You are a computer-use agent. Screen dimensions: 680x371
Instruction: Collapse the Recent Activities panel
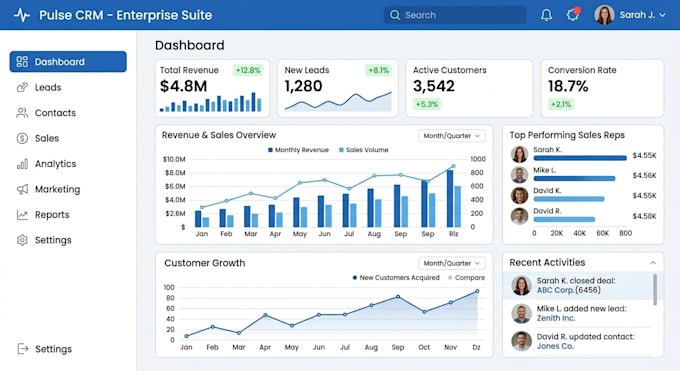[653, 263]
